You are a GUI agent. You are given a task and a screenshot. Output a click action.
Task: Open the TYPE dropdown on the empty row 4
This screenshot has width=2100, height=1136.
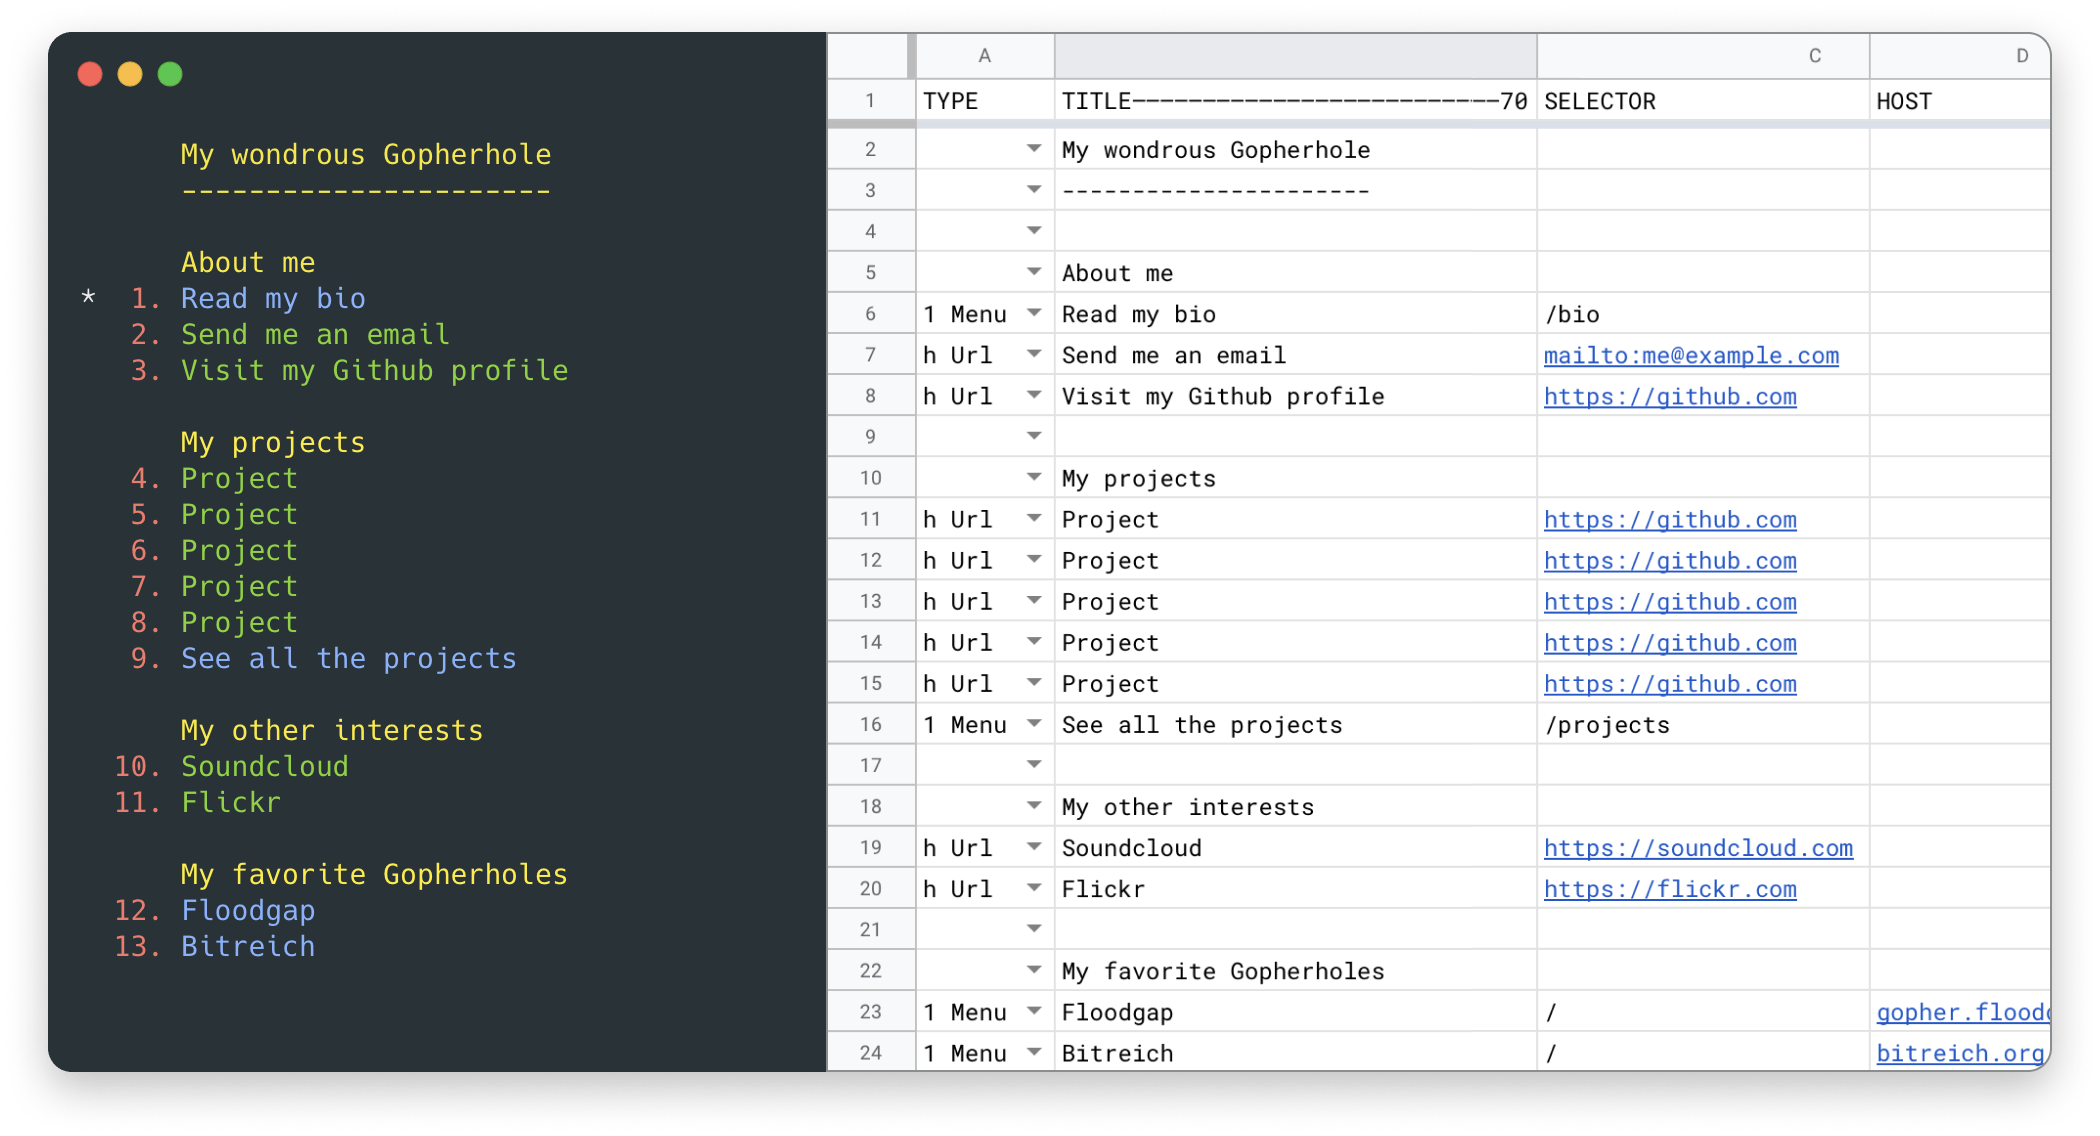pyautogui.click(x=1035, y=230)
